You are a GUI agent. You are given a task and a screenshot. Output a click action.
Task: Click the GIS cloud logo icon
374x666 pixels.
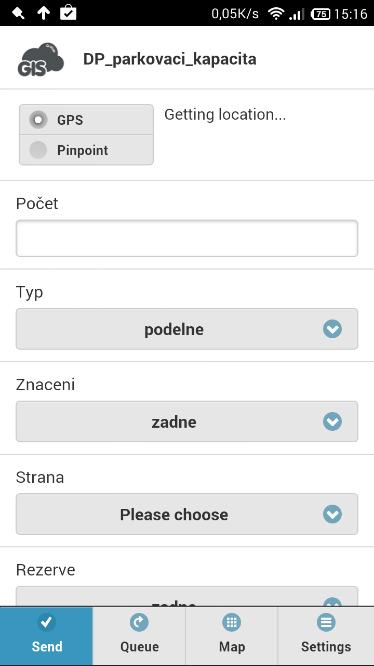point(41,59)
